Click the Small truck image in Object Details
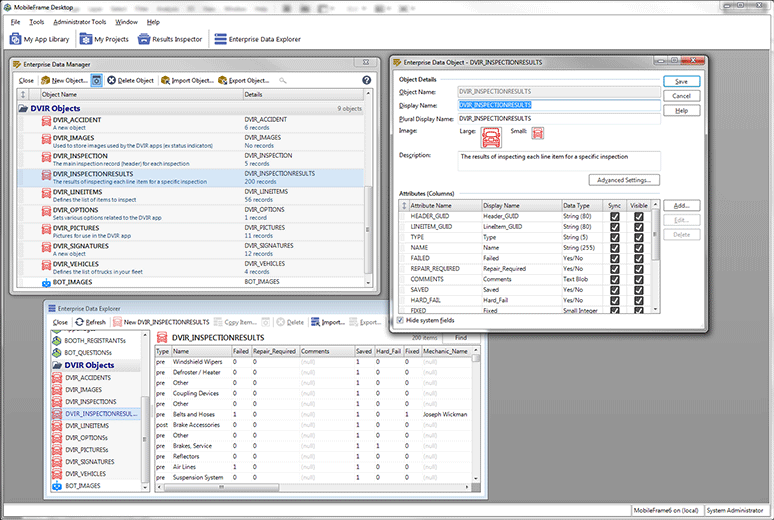The width and height of the screenshot is (774, 520). (538, 133)
